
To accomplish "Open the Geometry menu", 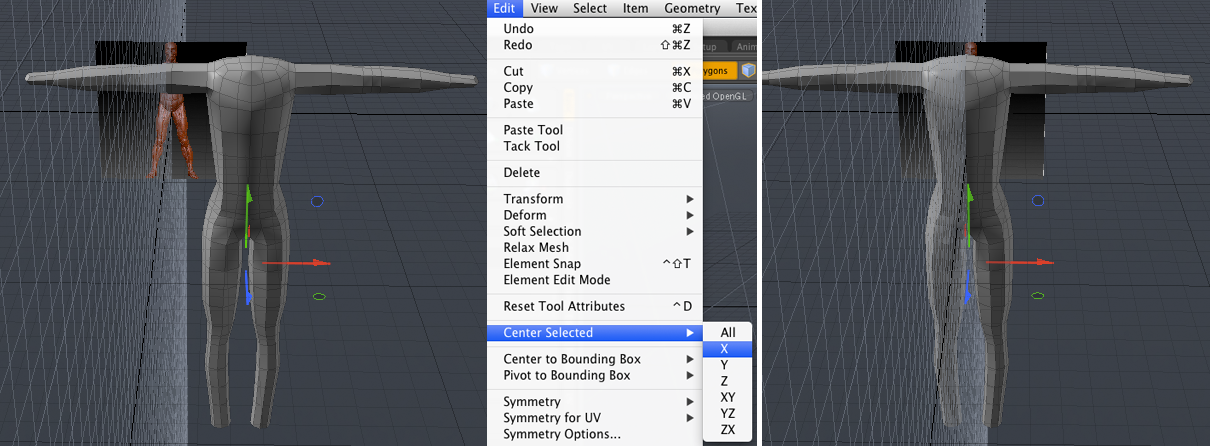I will pos(692,8).
